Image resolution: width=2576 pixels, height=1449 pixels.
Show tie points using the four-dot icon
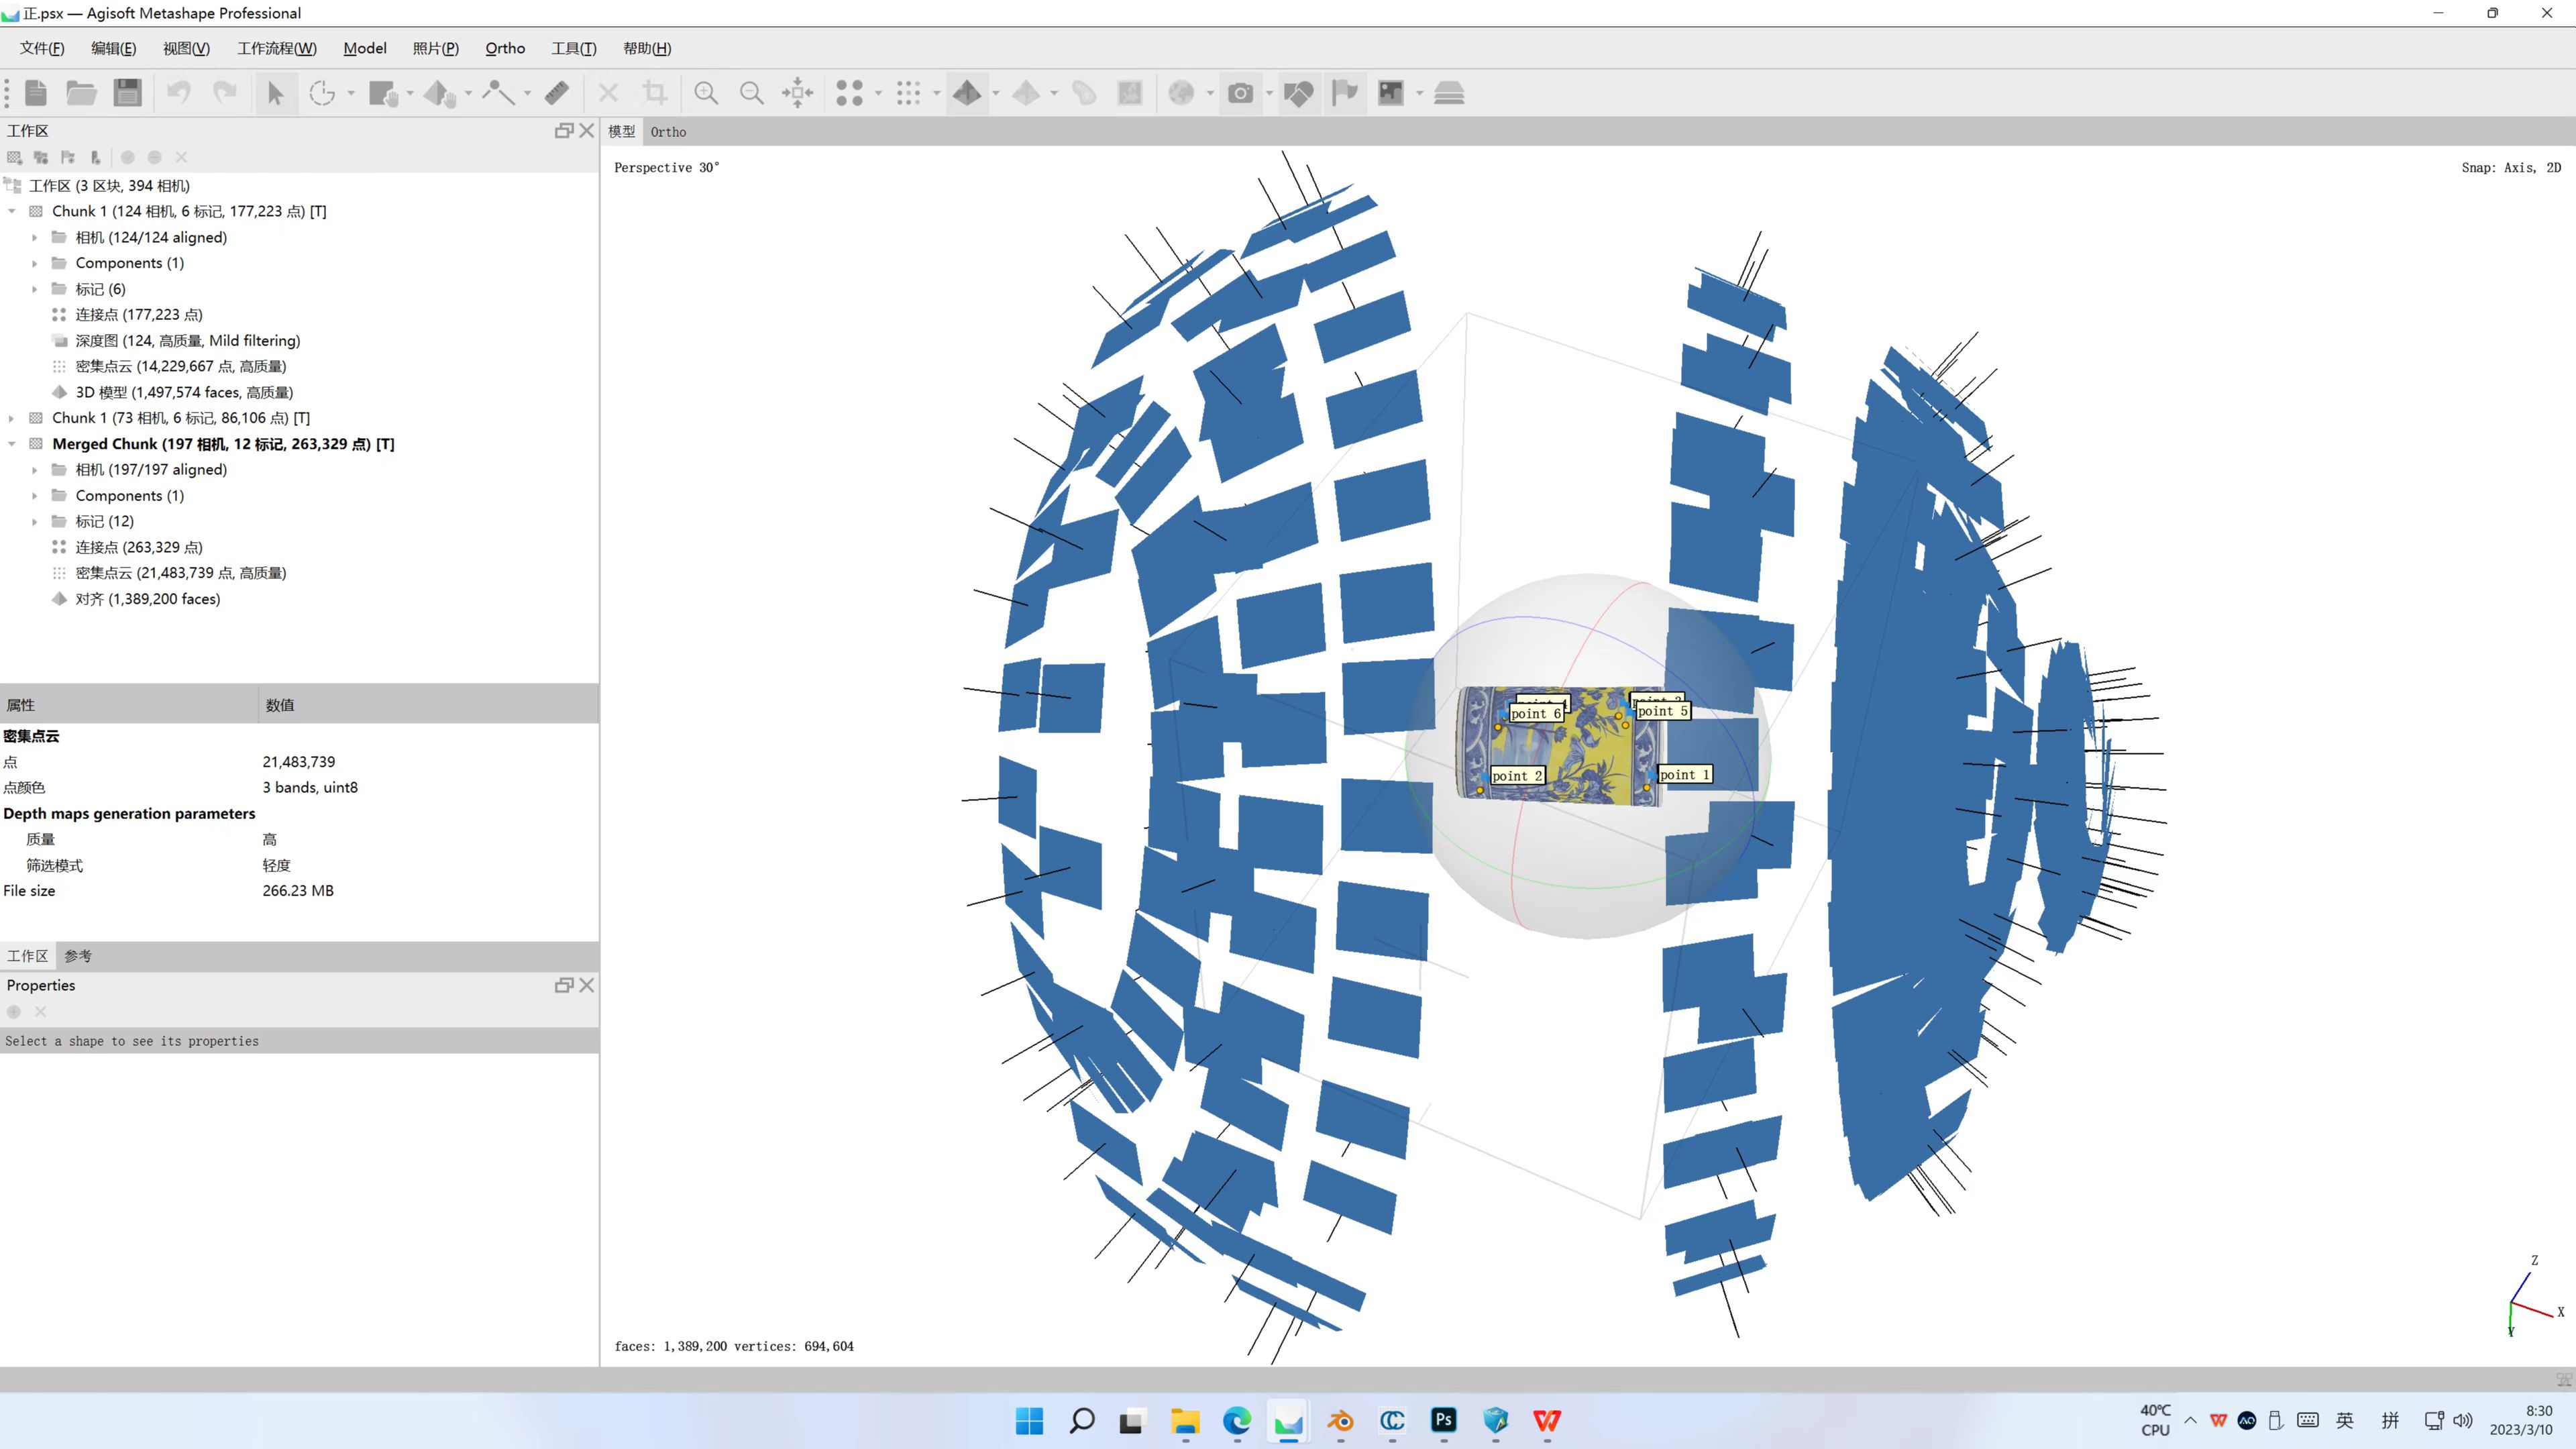(x=849, y=93)
